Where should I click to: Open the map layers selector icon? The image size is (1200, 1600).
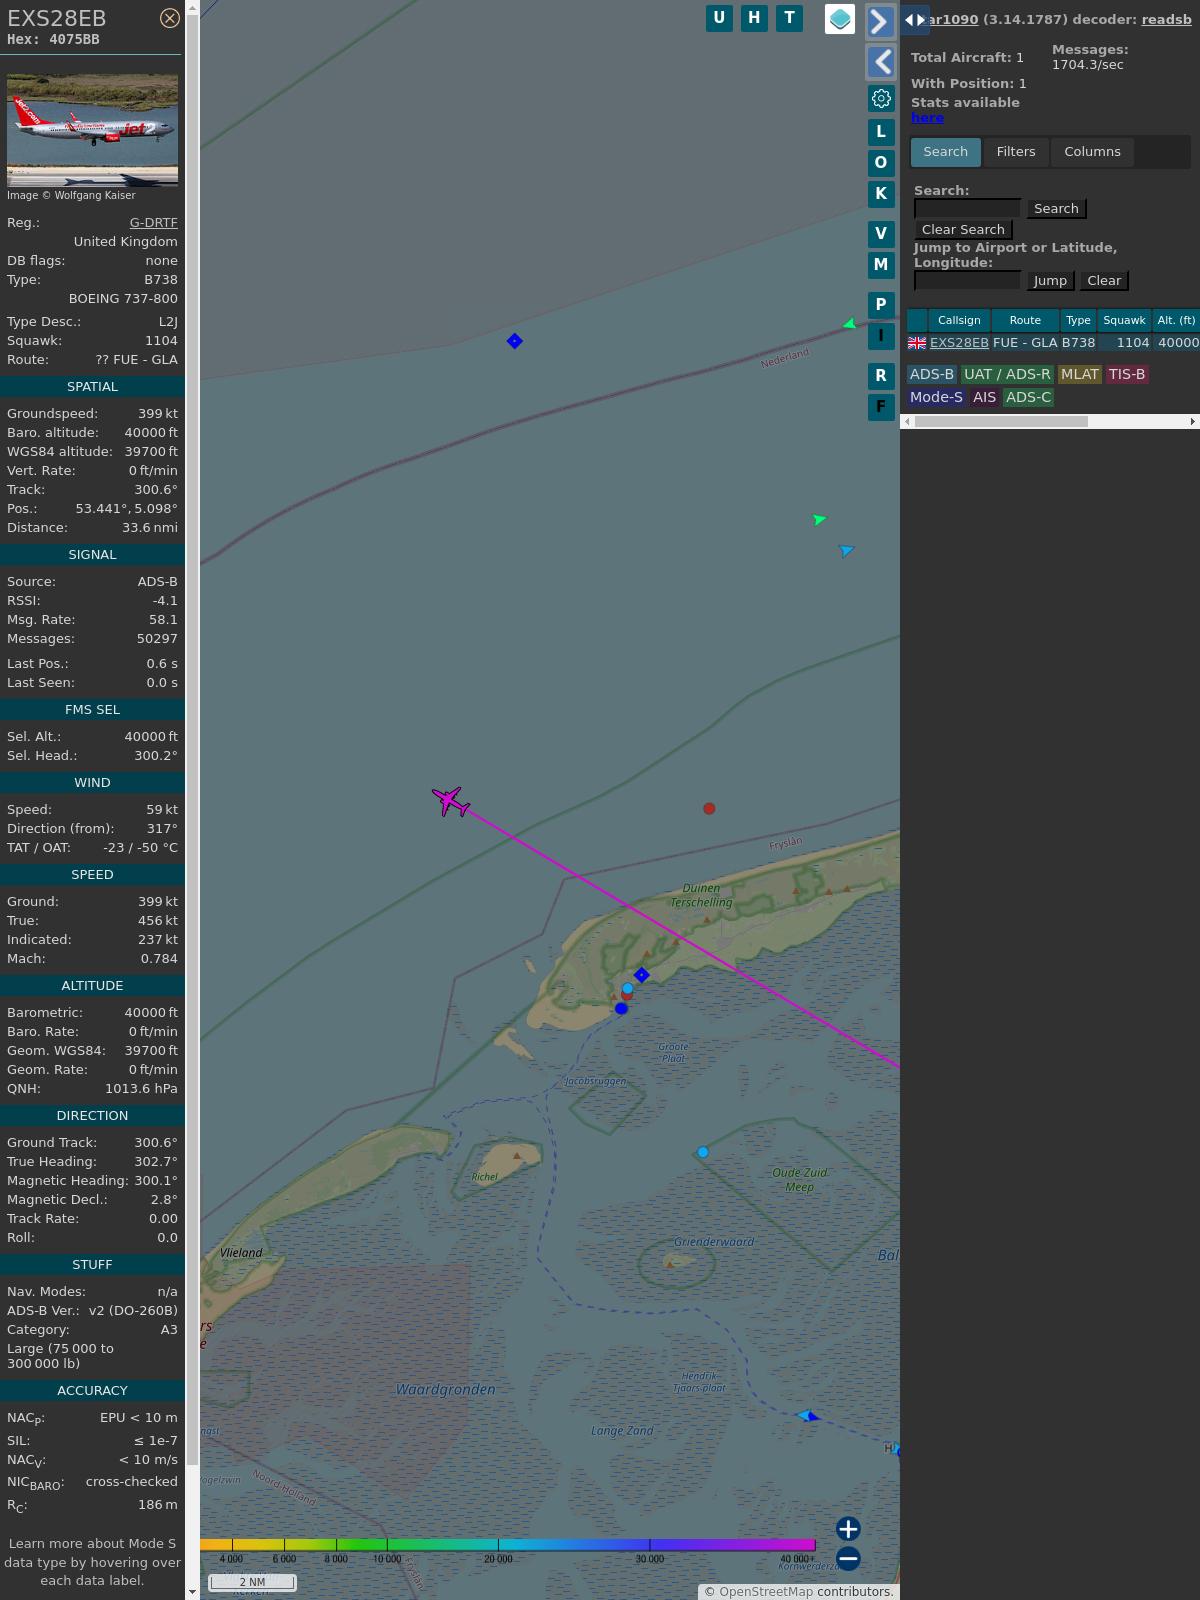[x=840, y=19]
